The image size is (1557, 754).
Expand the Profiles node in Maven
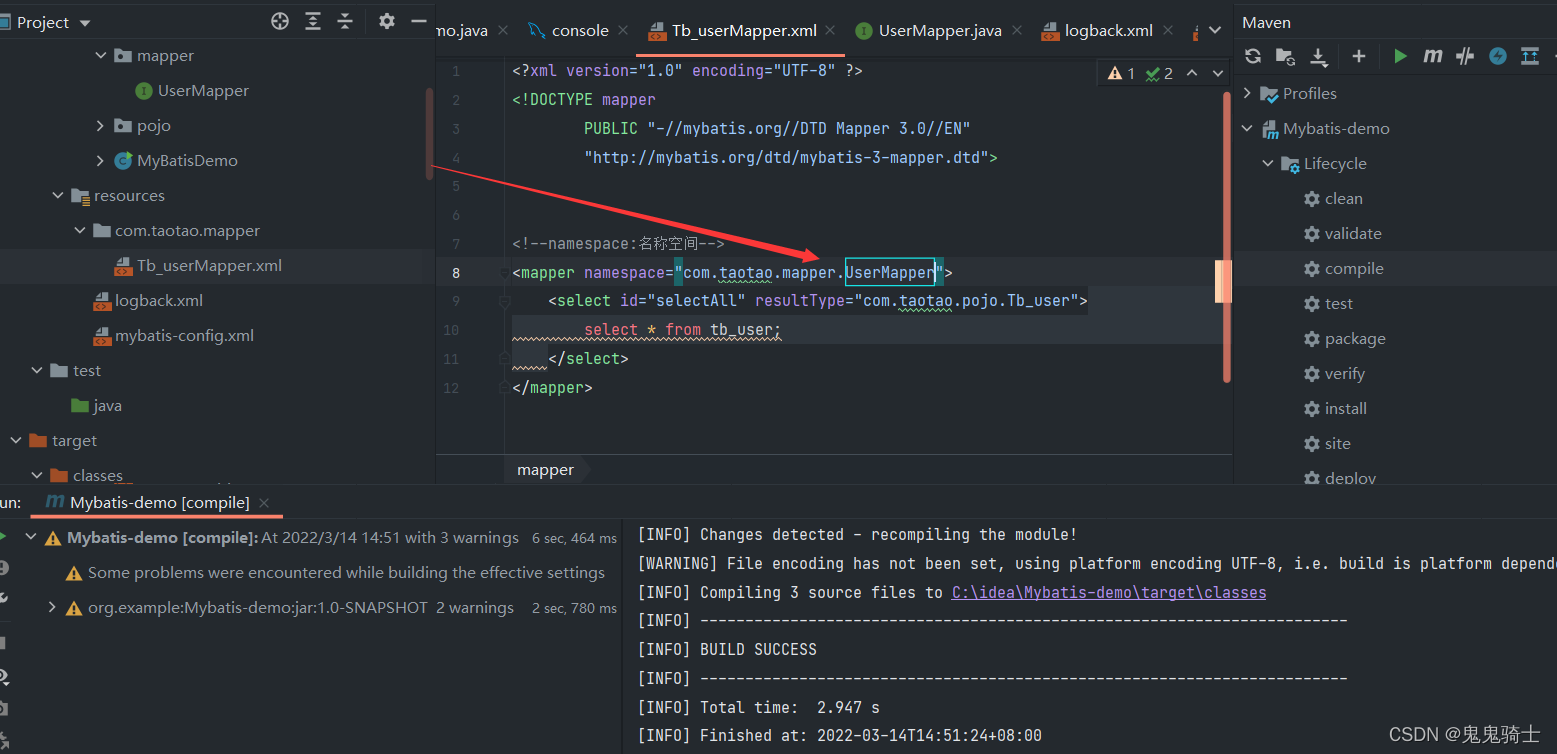pyautogui.click(x=1247, y=93)
